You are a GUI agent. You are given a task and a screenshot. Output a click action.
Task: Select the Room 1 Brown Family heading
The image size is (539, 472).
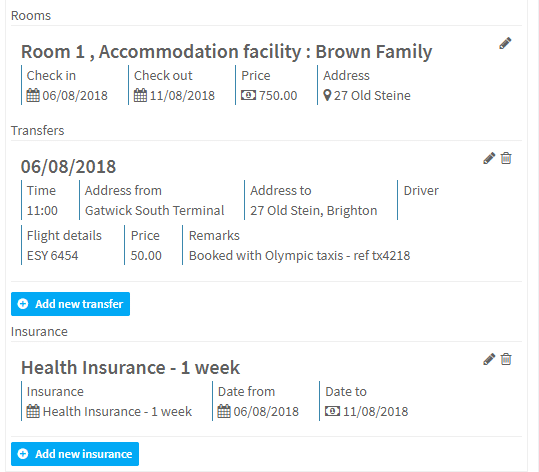(x=227, y=52)
